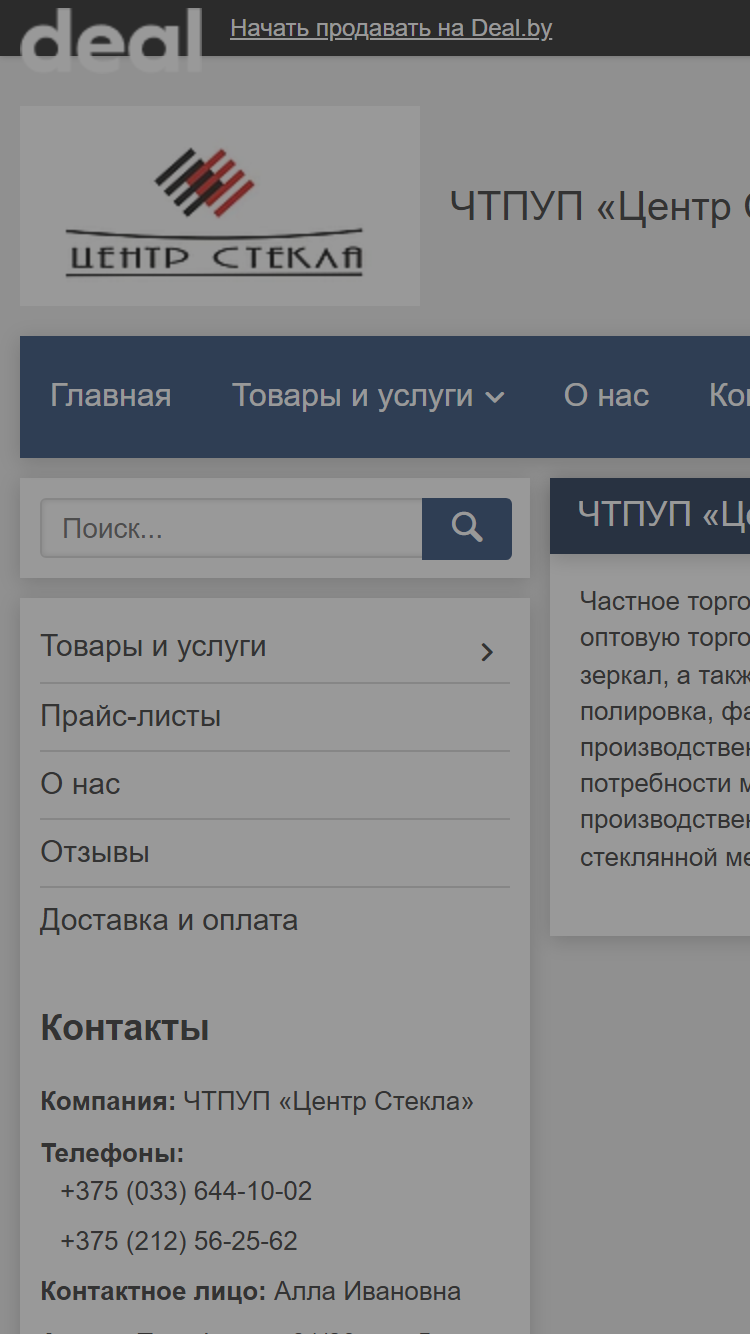Click the Deal logo in the top bar
This screenshot has width=750, height=1334.
tap(111, 40)
